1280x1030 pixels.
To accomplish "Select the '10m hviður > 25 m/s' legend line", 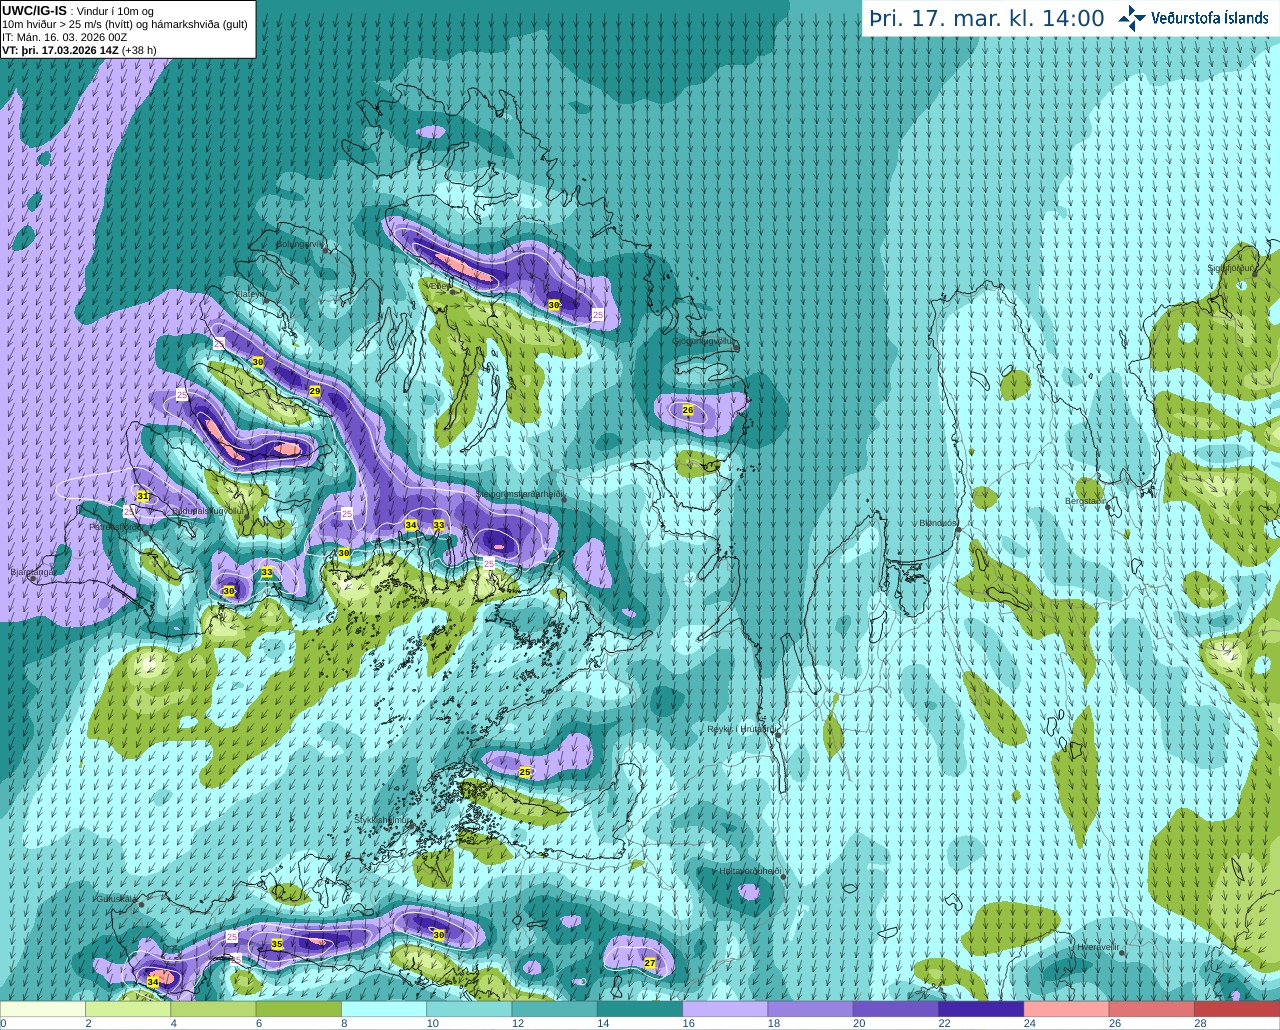I will click(x=124, y=24).
